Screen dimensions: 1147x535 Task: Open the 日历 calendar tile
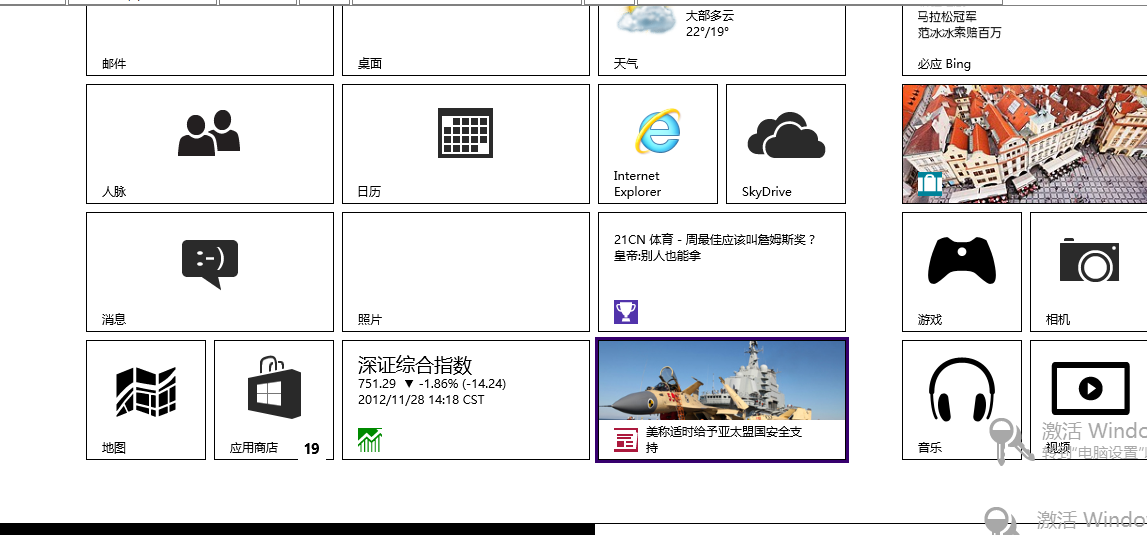click(x=466, y=144)
